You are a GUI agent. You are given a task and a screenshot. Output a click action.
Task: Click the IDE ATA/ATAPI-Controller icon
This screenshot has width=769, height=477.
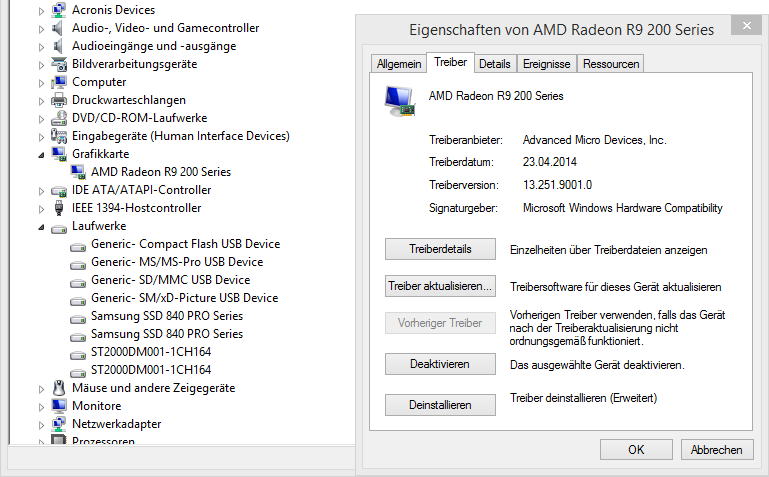[x=59, y=190]
